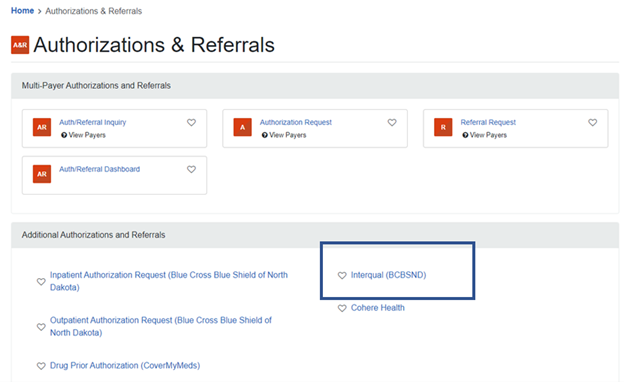The width and height of the screenshot is (624, 382).
Task: Favorite Outpatient Authorization Request heart icon
Action: click(41, 327)
